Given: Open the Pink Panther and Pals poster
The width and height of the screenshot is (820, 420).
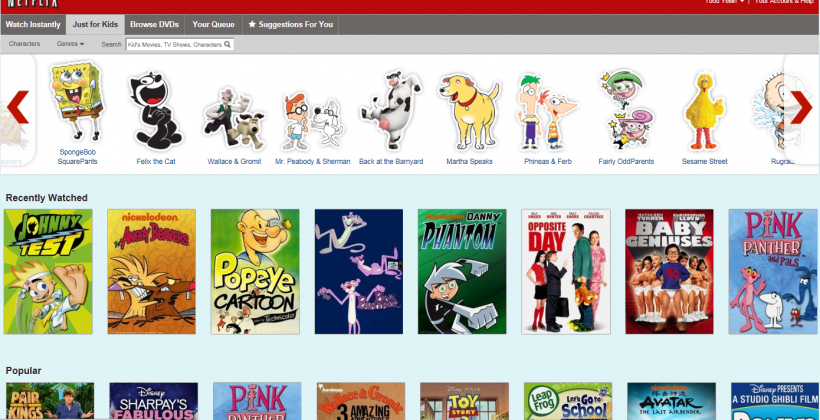Looking at the screenshot, I should click(773, 271).
